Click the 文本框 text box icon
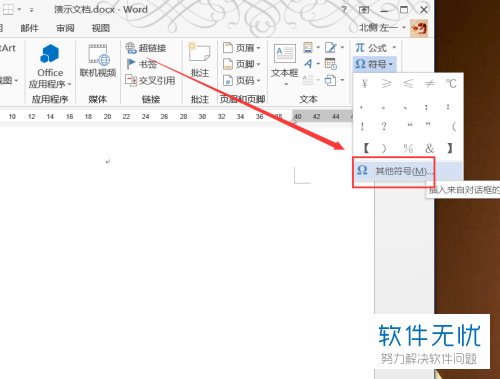The width and height of the screenshot is (500, 379). (284, 54)
